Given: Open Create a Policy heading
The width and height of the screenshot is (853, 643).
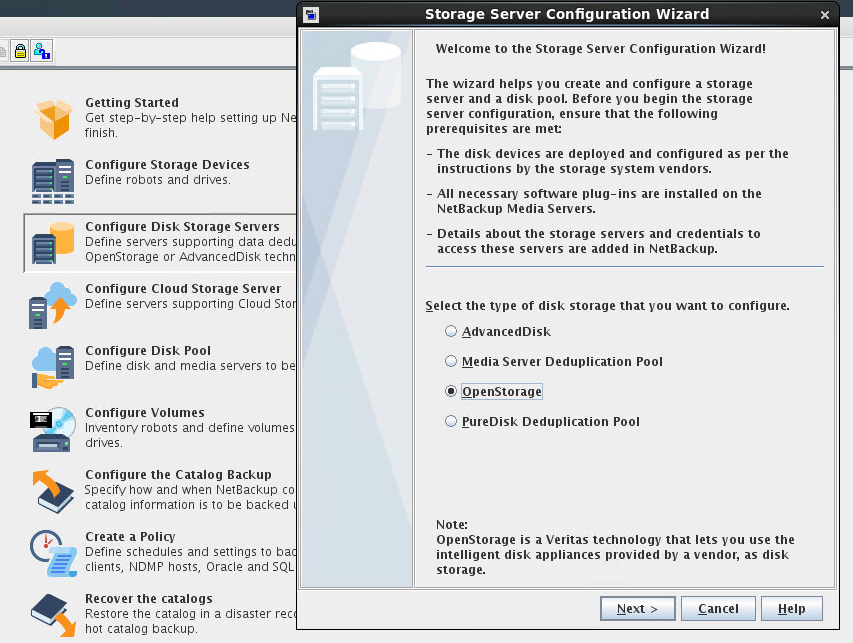Looking at the screenshot, I should pos(130,536).
